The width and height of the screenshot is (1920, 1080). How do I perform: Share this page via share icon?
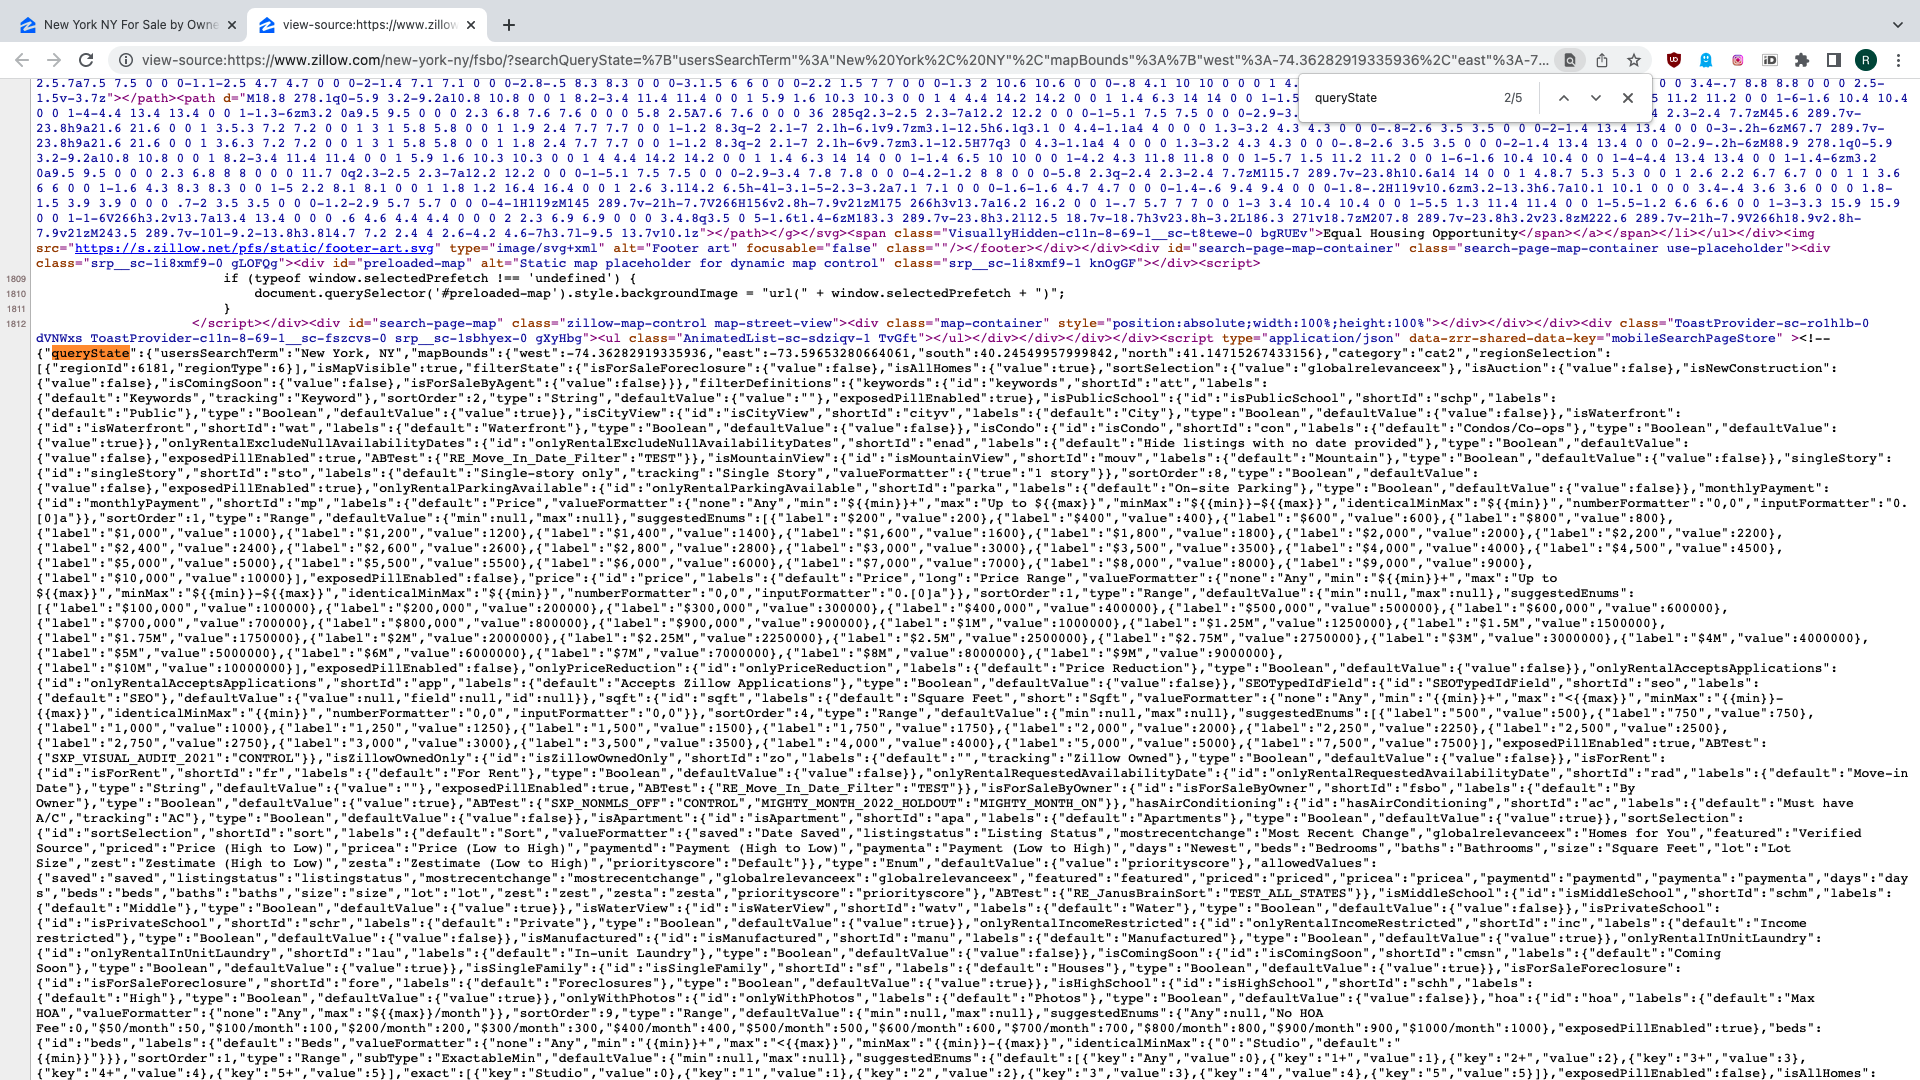pyautogui.click(x=1602, y=60)
